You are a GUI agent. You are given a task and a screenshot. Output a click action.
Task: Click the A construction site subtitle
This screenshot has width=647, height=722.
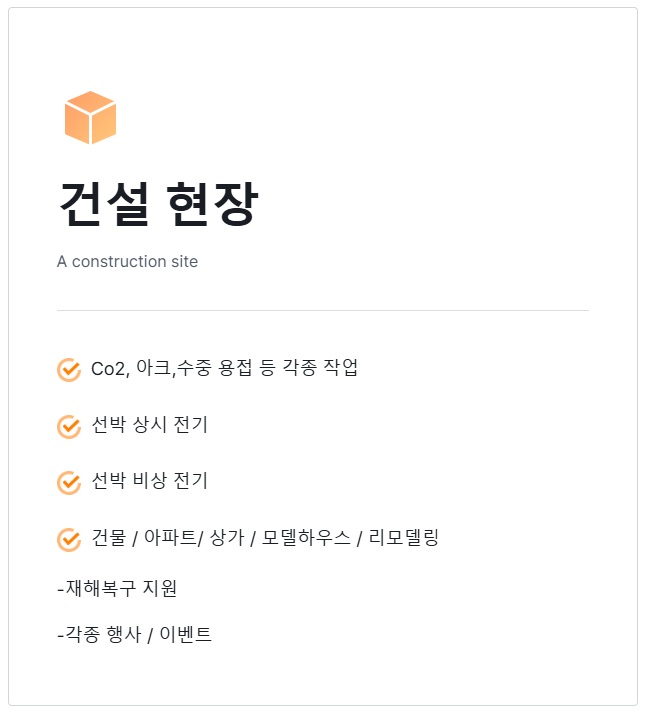[x=127, y=262]
